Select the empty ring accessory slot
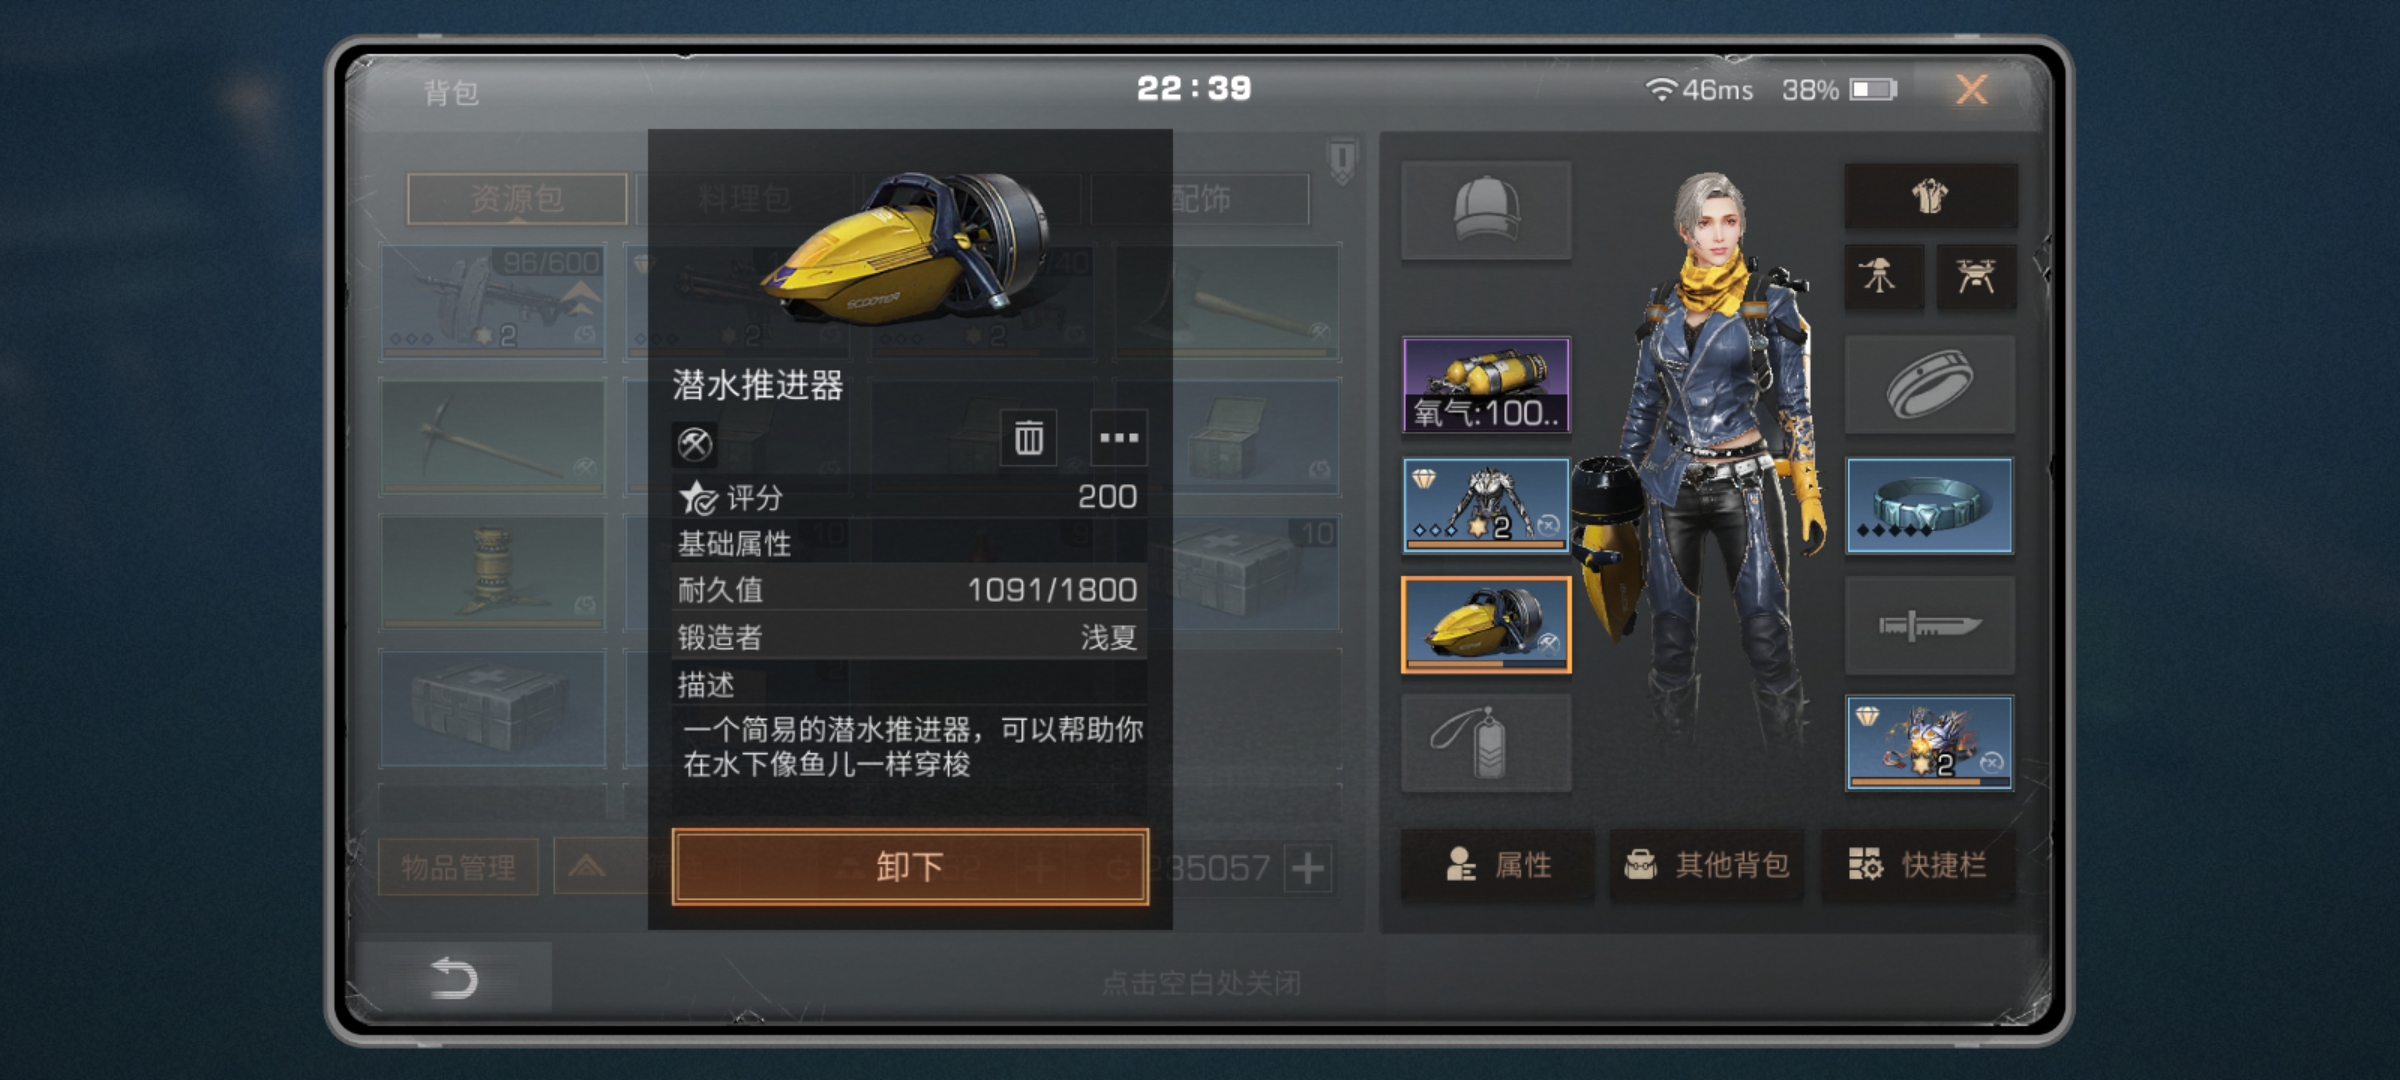2400x1080 pixels. pos(1929,385)
